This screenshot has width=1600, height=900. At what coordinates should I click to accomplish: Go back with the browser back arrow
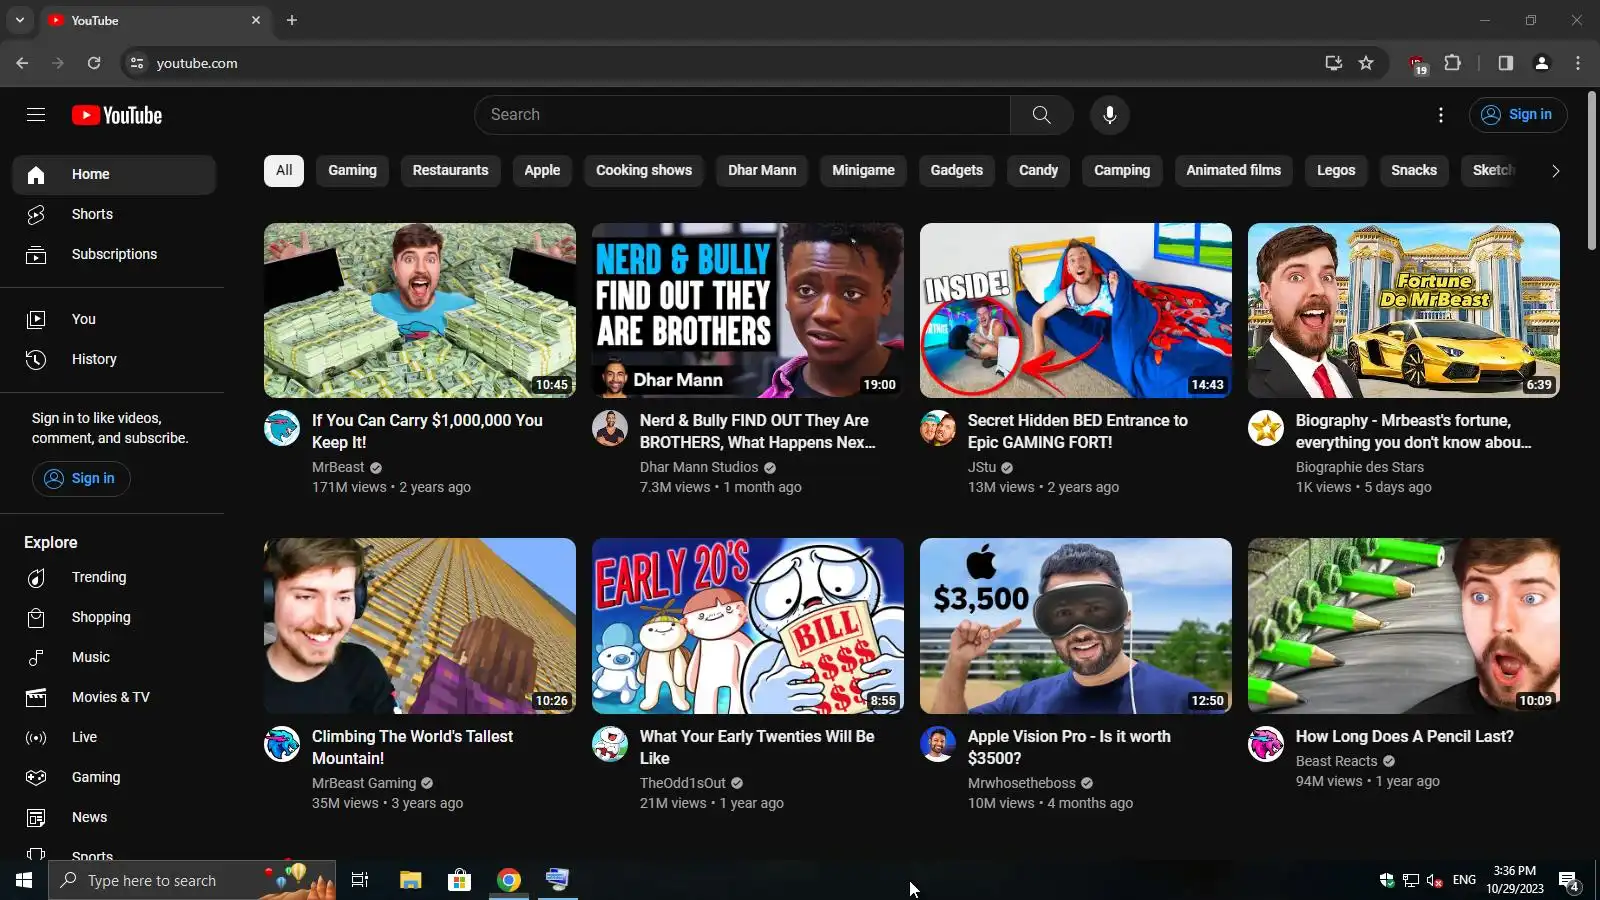(x=22, y=63)
